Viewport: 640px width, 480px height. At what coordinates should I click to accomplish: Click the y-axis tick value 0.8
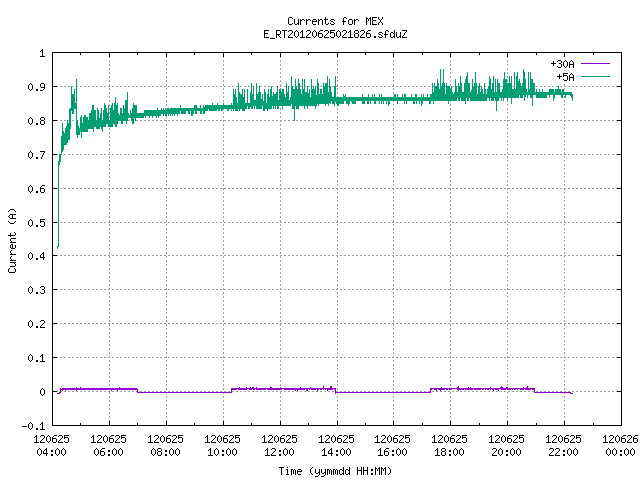36,121
